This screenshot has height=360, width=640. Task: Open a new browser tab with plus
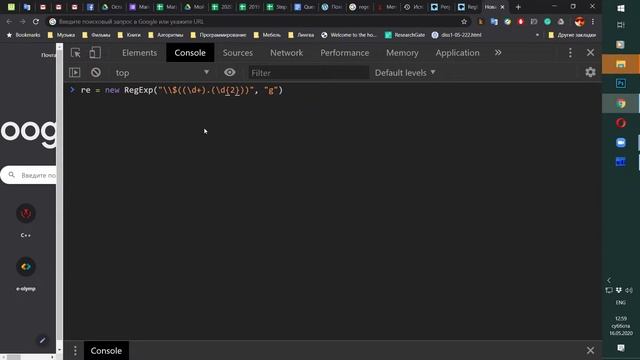tap(518, 7)
